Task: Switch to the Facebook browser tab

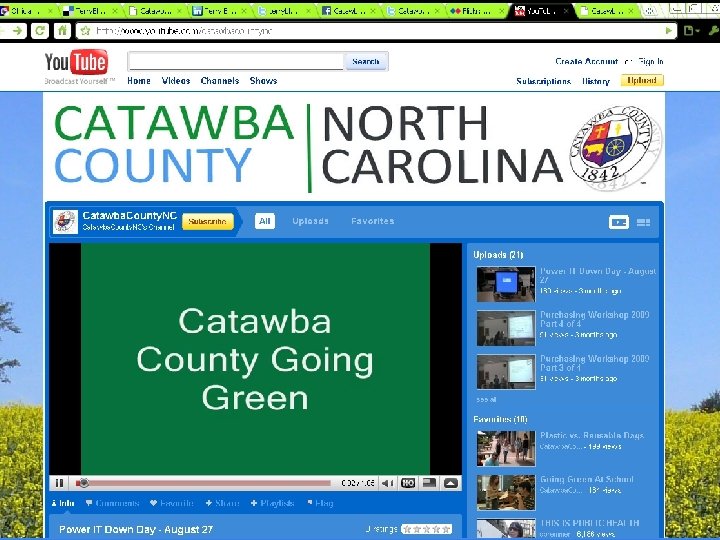Action: [349, 11]
